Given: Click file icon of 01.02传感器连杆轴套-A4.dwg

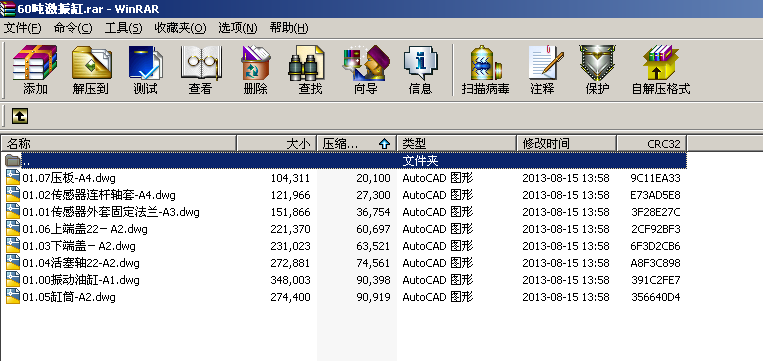Looking at the screenshot, I should pos(13,195).
